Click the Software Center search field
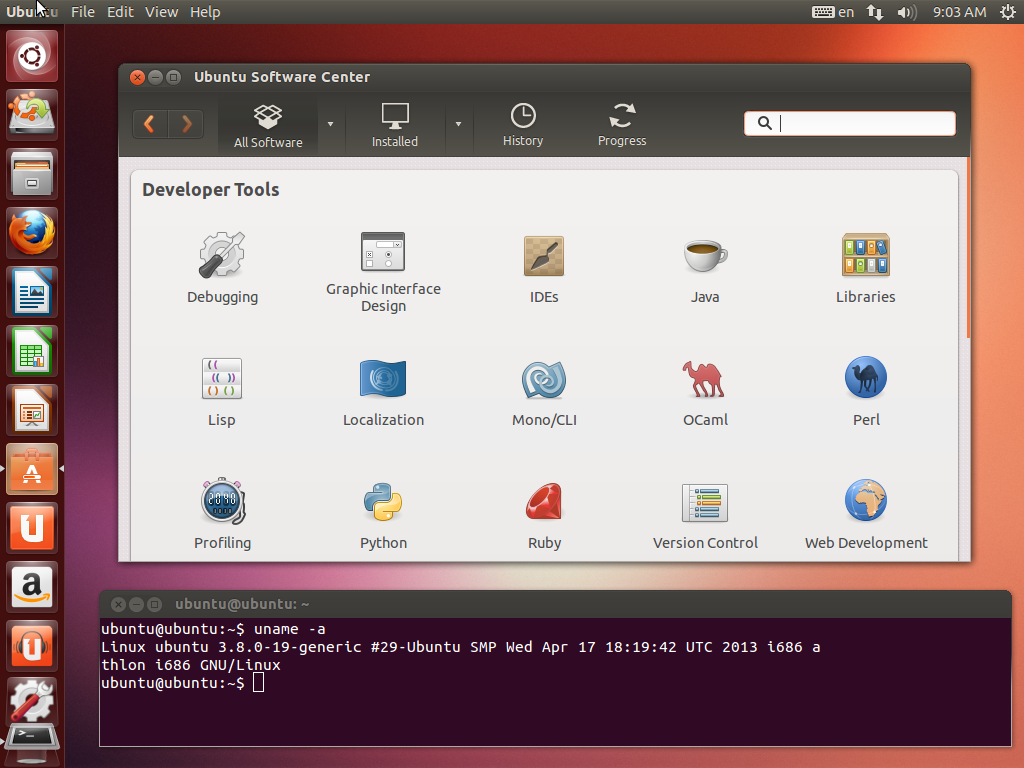This screenshot has height=768, width=1024. coord(849,123)
